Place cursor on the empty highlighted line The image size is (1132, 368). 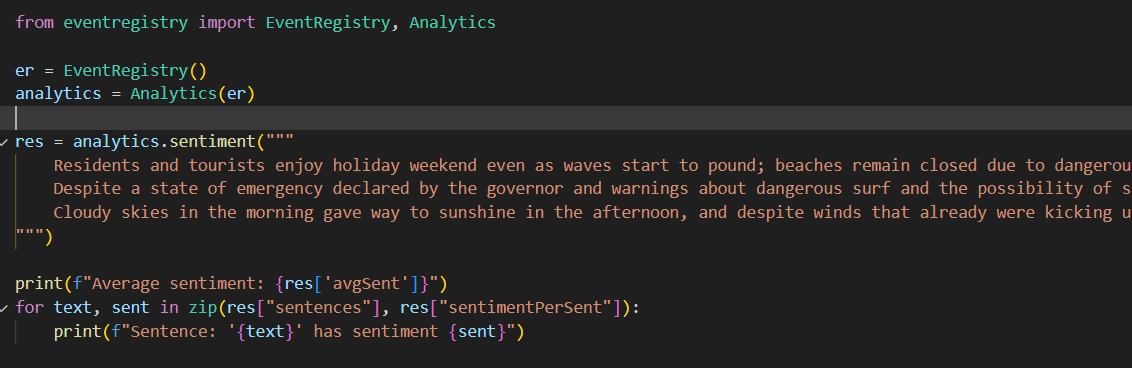point(566,118)
